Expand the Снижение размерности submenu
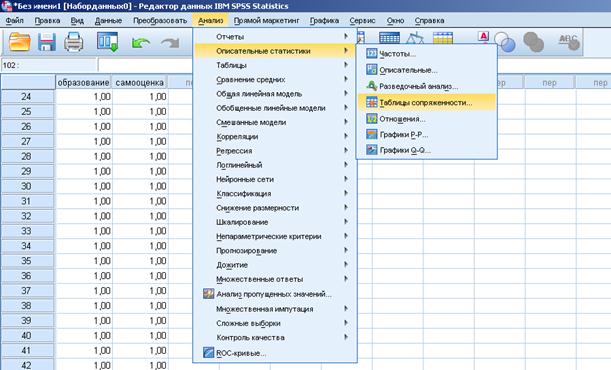 [275, 208]
